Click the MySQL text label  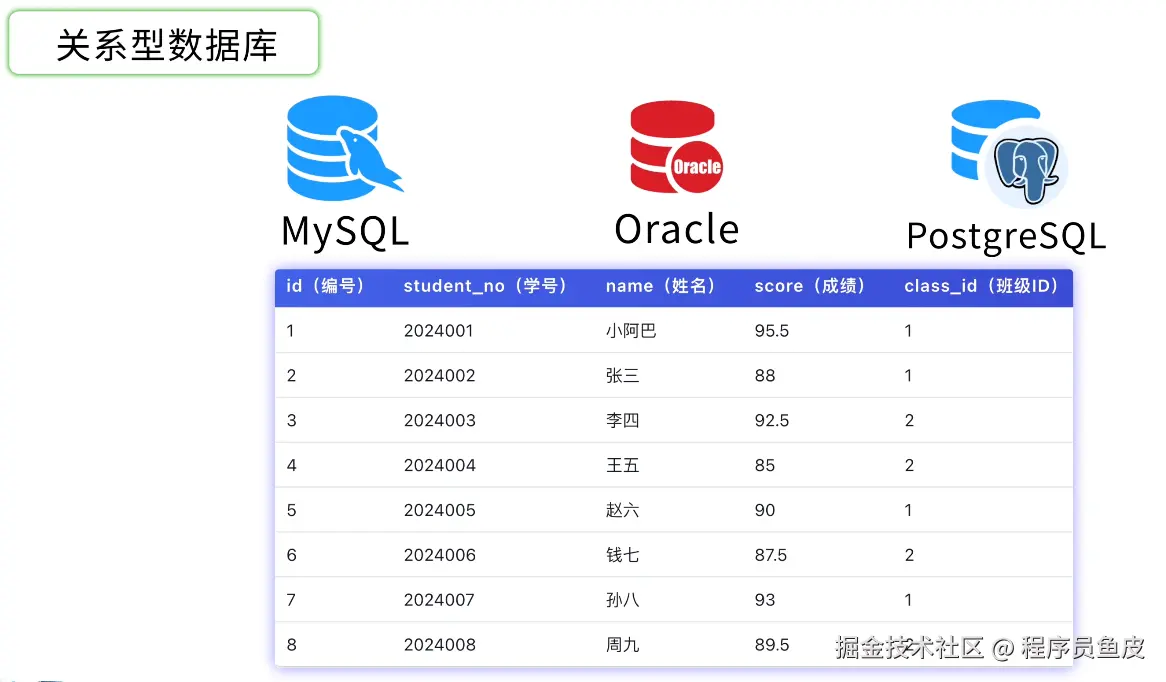[345, 231]
